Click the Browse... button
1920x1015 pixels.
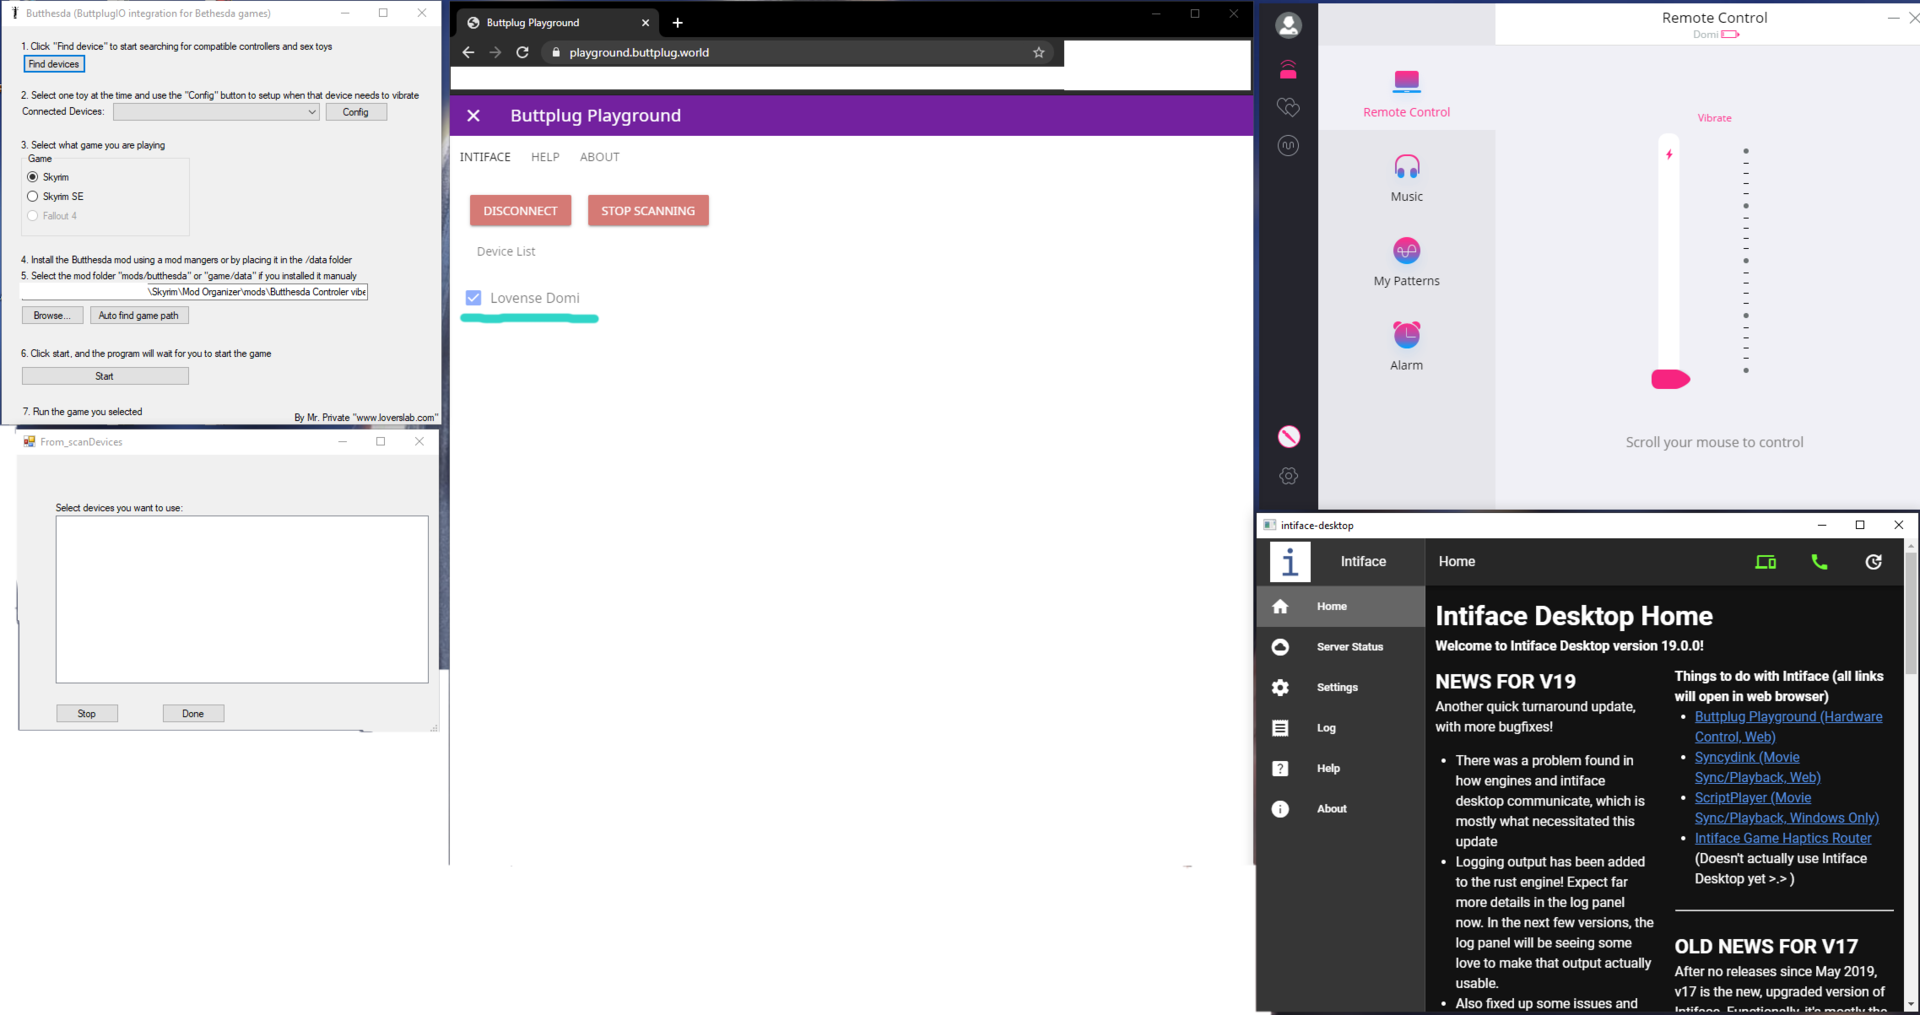52,315
